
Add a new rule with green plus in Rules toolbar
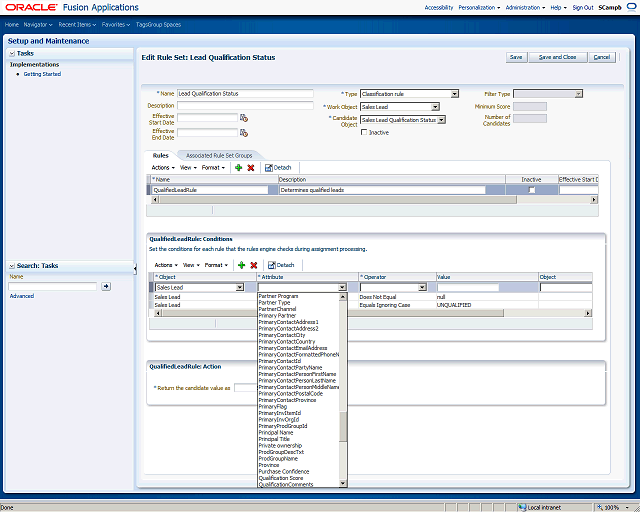pyautogui.click(x=239, y=167)
